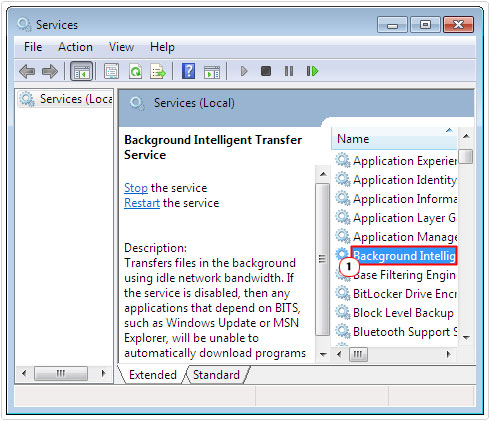The height and width of the screenshot is (421, 490).
Task: Sort services by Name column header
Action: pyautogui.click(x=394, y=139)
